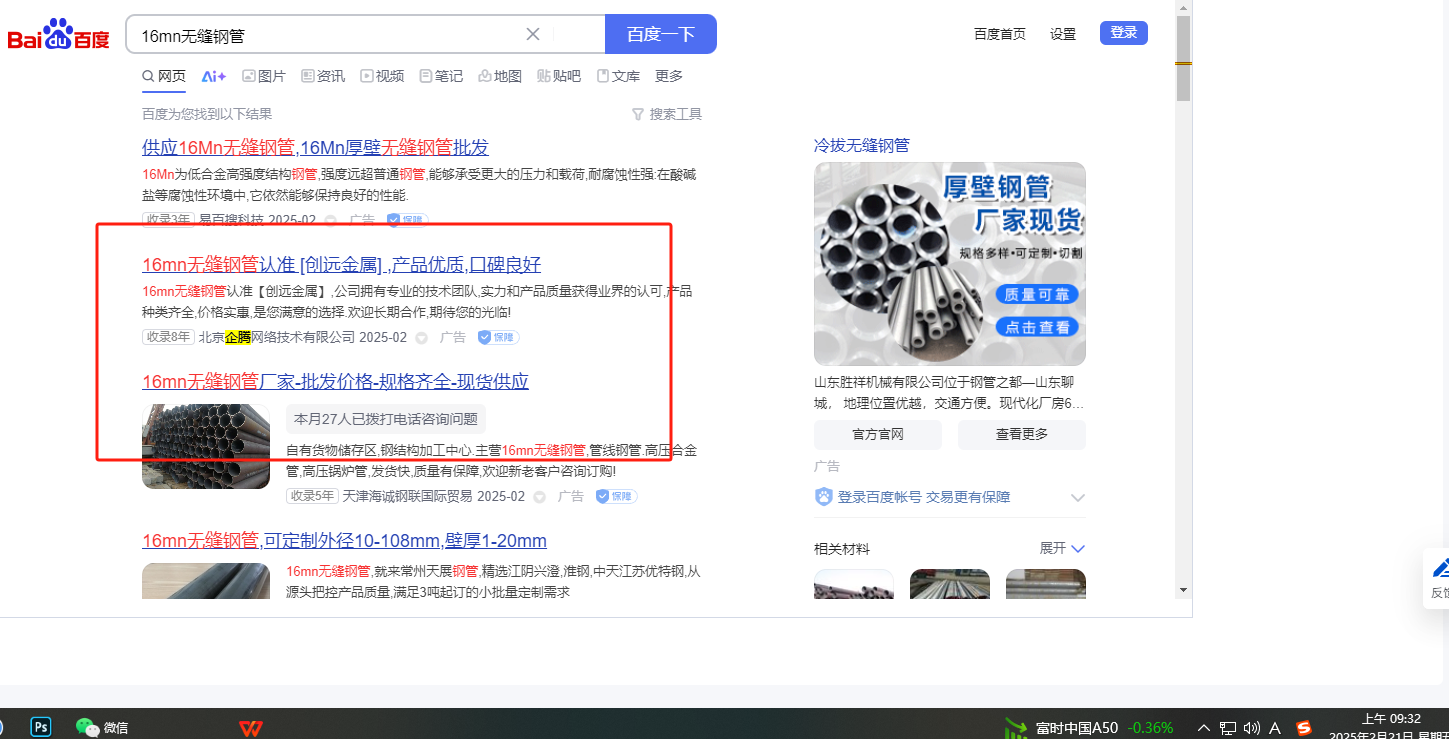Click advertiser name 北京企腾网络技术有限公司
Image resolution: width=1449 pixels, height=739 pixels.
pos(277,337)
